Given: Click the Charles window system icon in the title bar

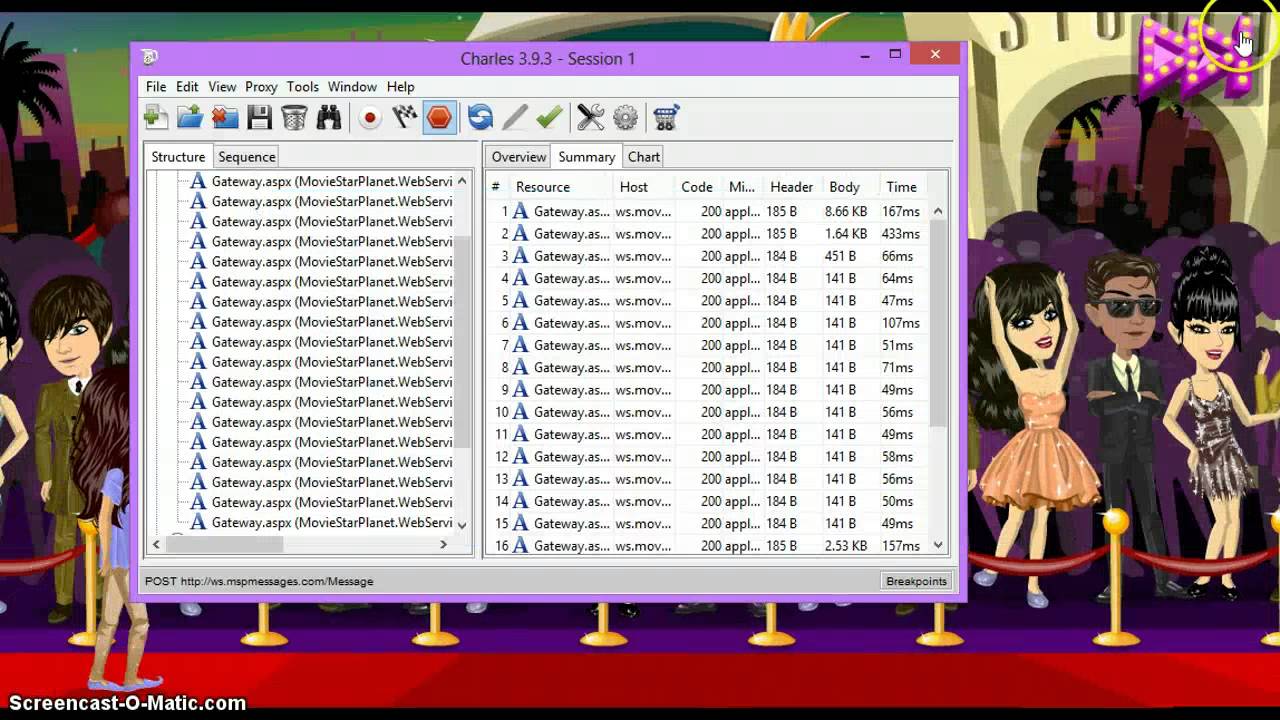Looking at the screenshot, I should [x=150, y=58].
